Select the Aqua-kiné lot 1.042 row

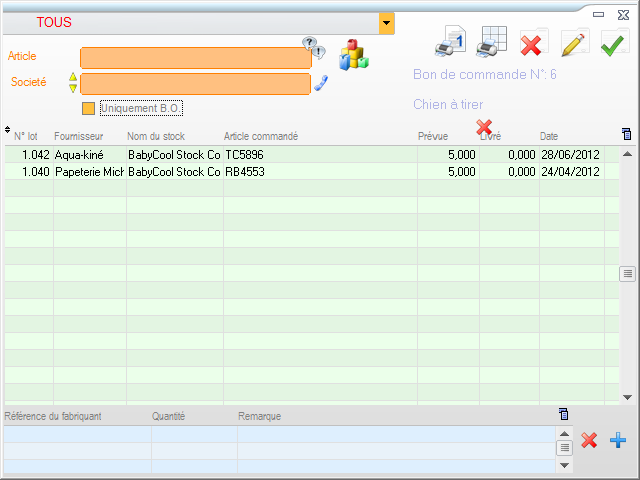point(200,155)
